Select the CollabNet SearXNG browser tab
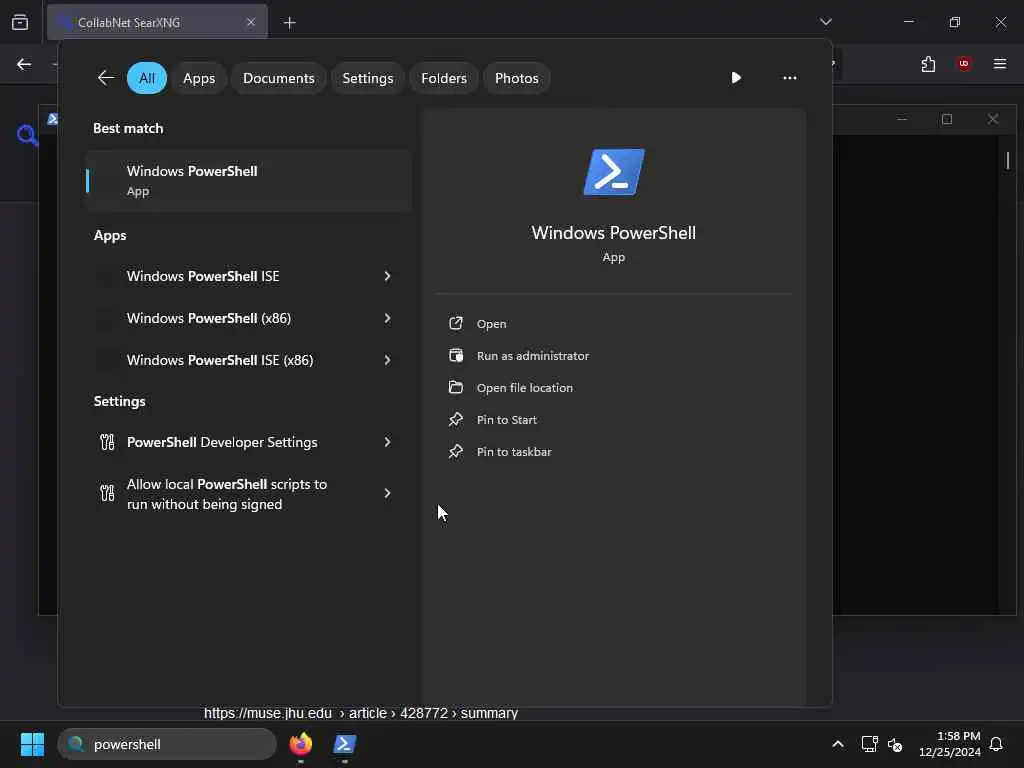The width and height of the screenshot is (1024, 768). coord(157,22)
